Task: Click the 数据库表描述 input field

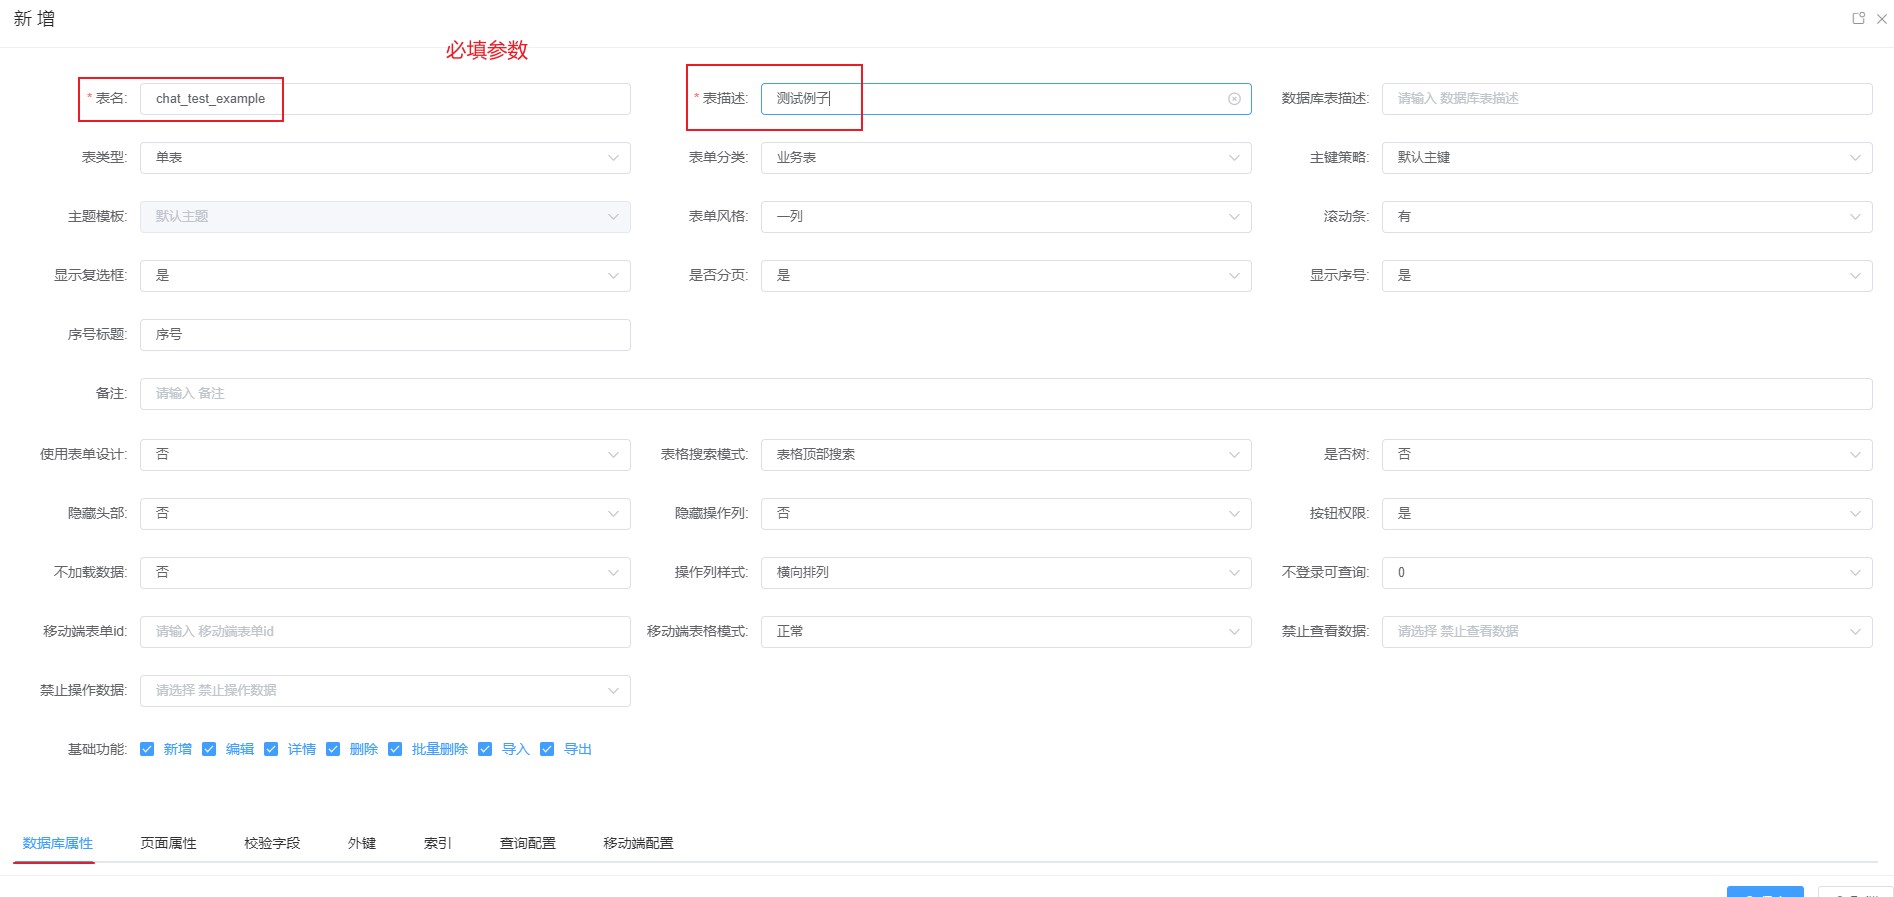Action: 1626,99
